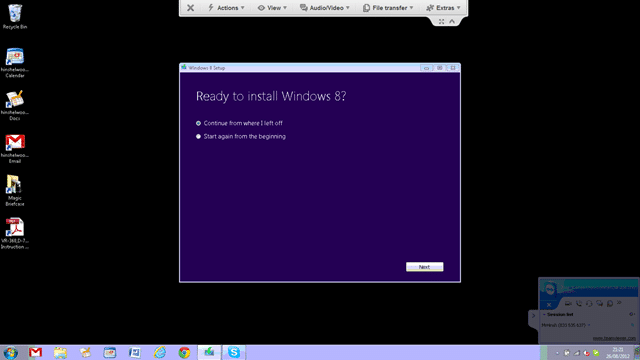Open the Docs desktop shortcut
Image resolution: width=640 pixels, height=360 pixels.
15,106
